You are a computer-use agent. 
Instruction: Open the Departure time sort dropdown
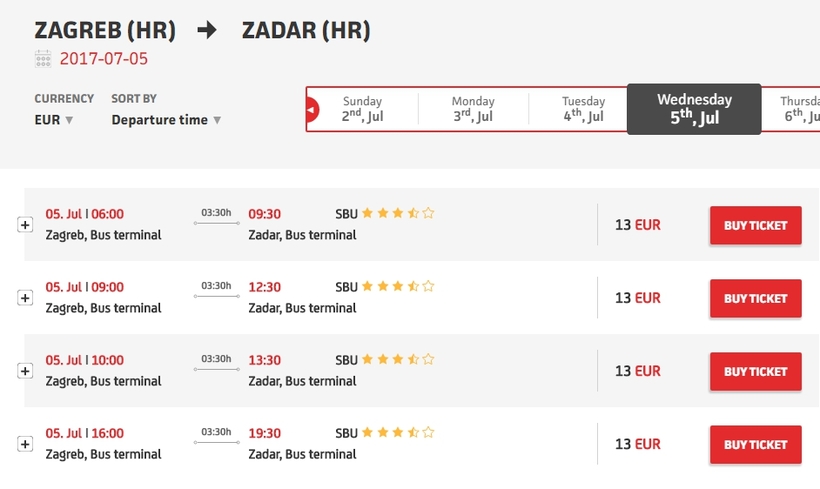[166, 120]
